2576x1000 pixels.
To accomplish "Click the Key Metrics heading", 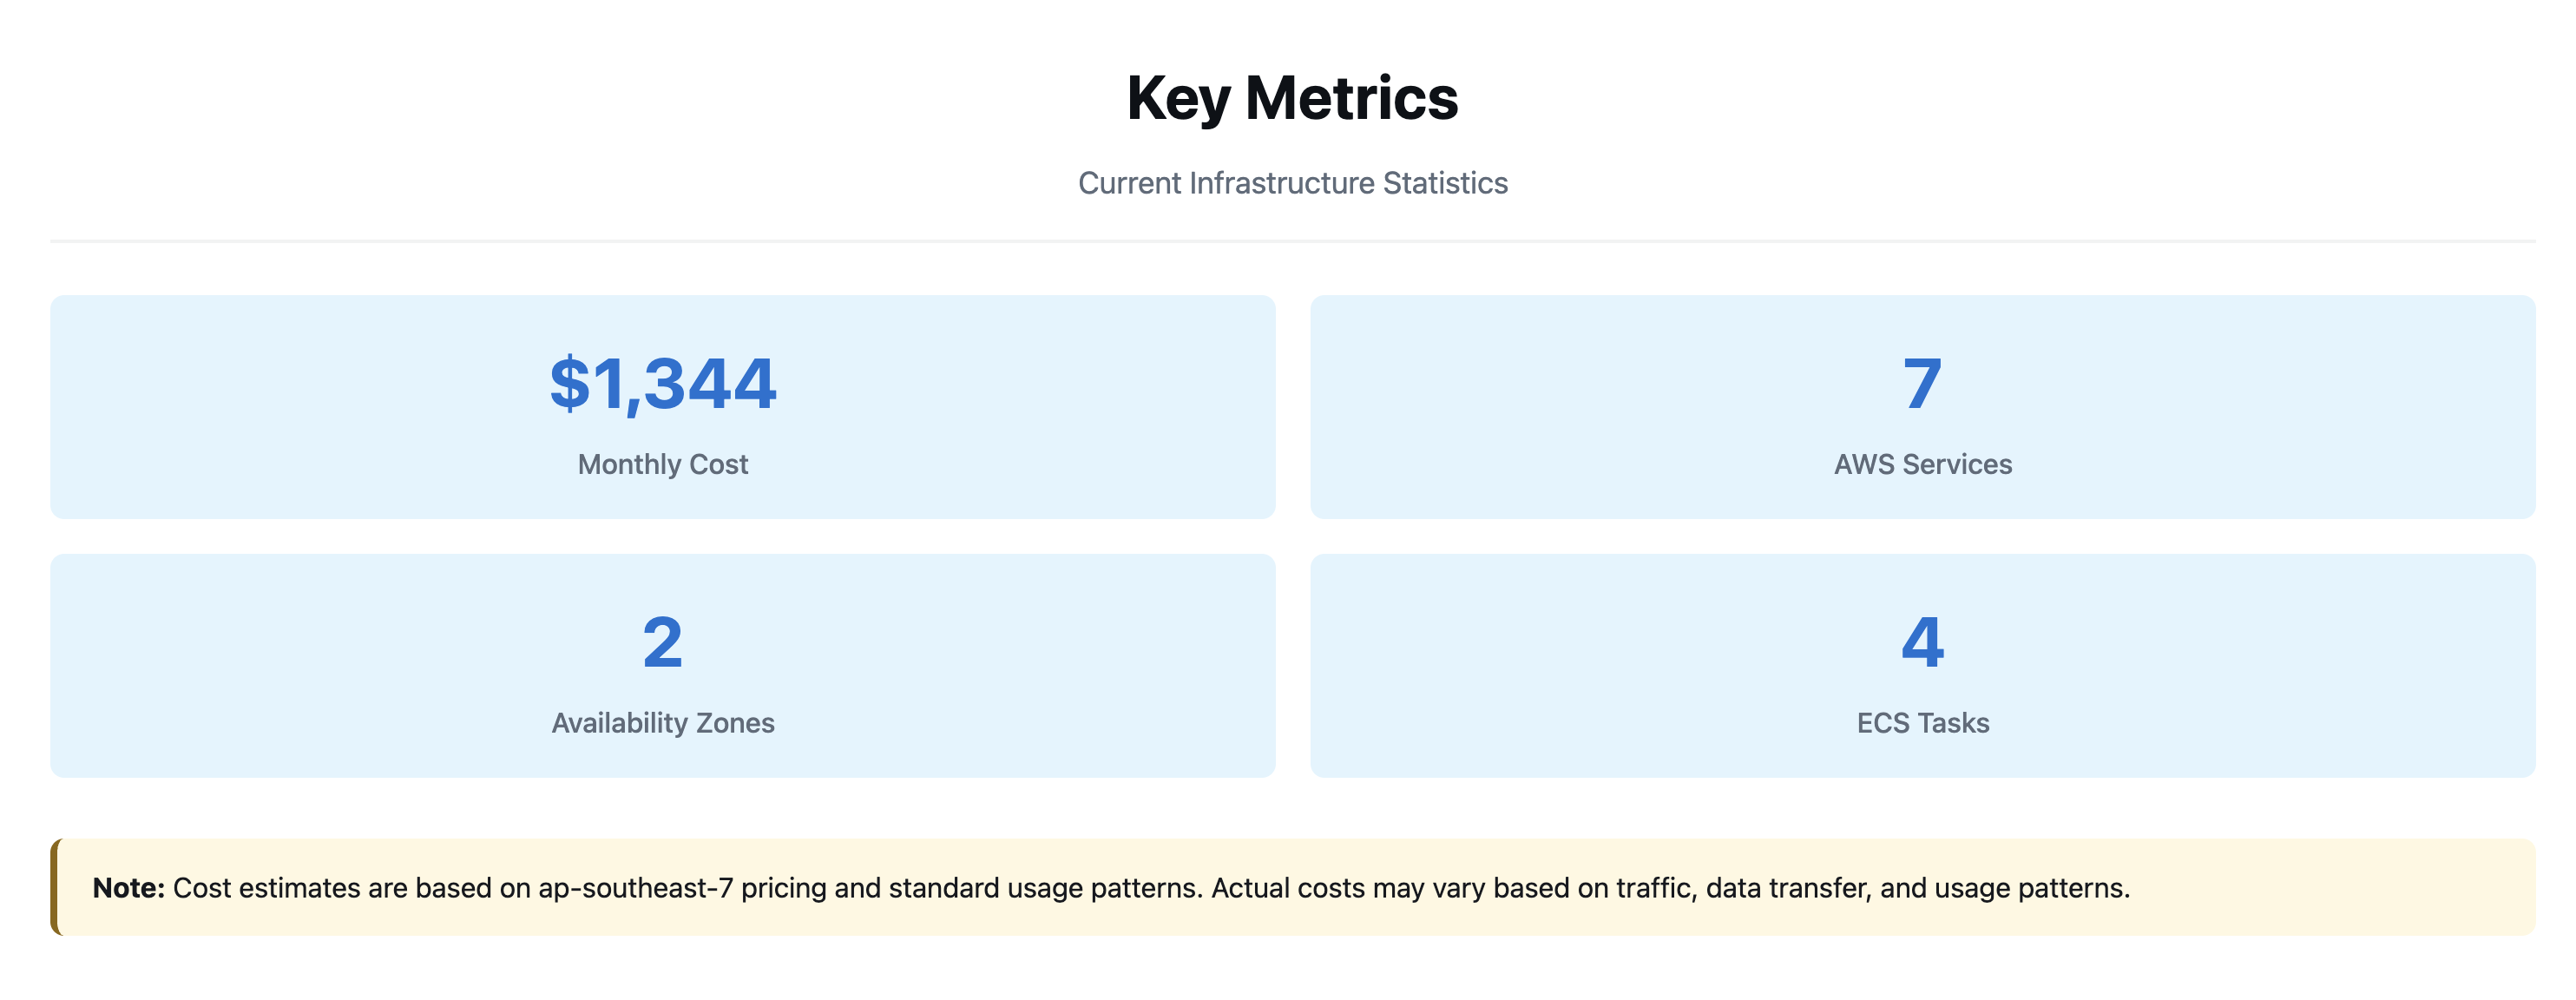I will (x=1292, y=98).
